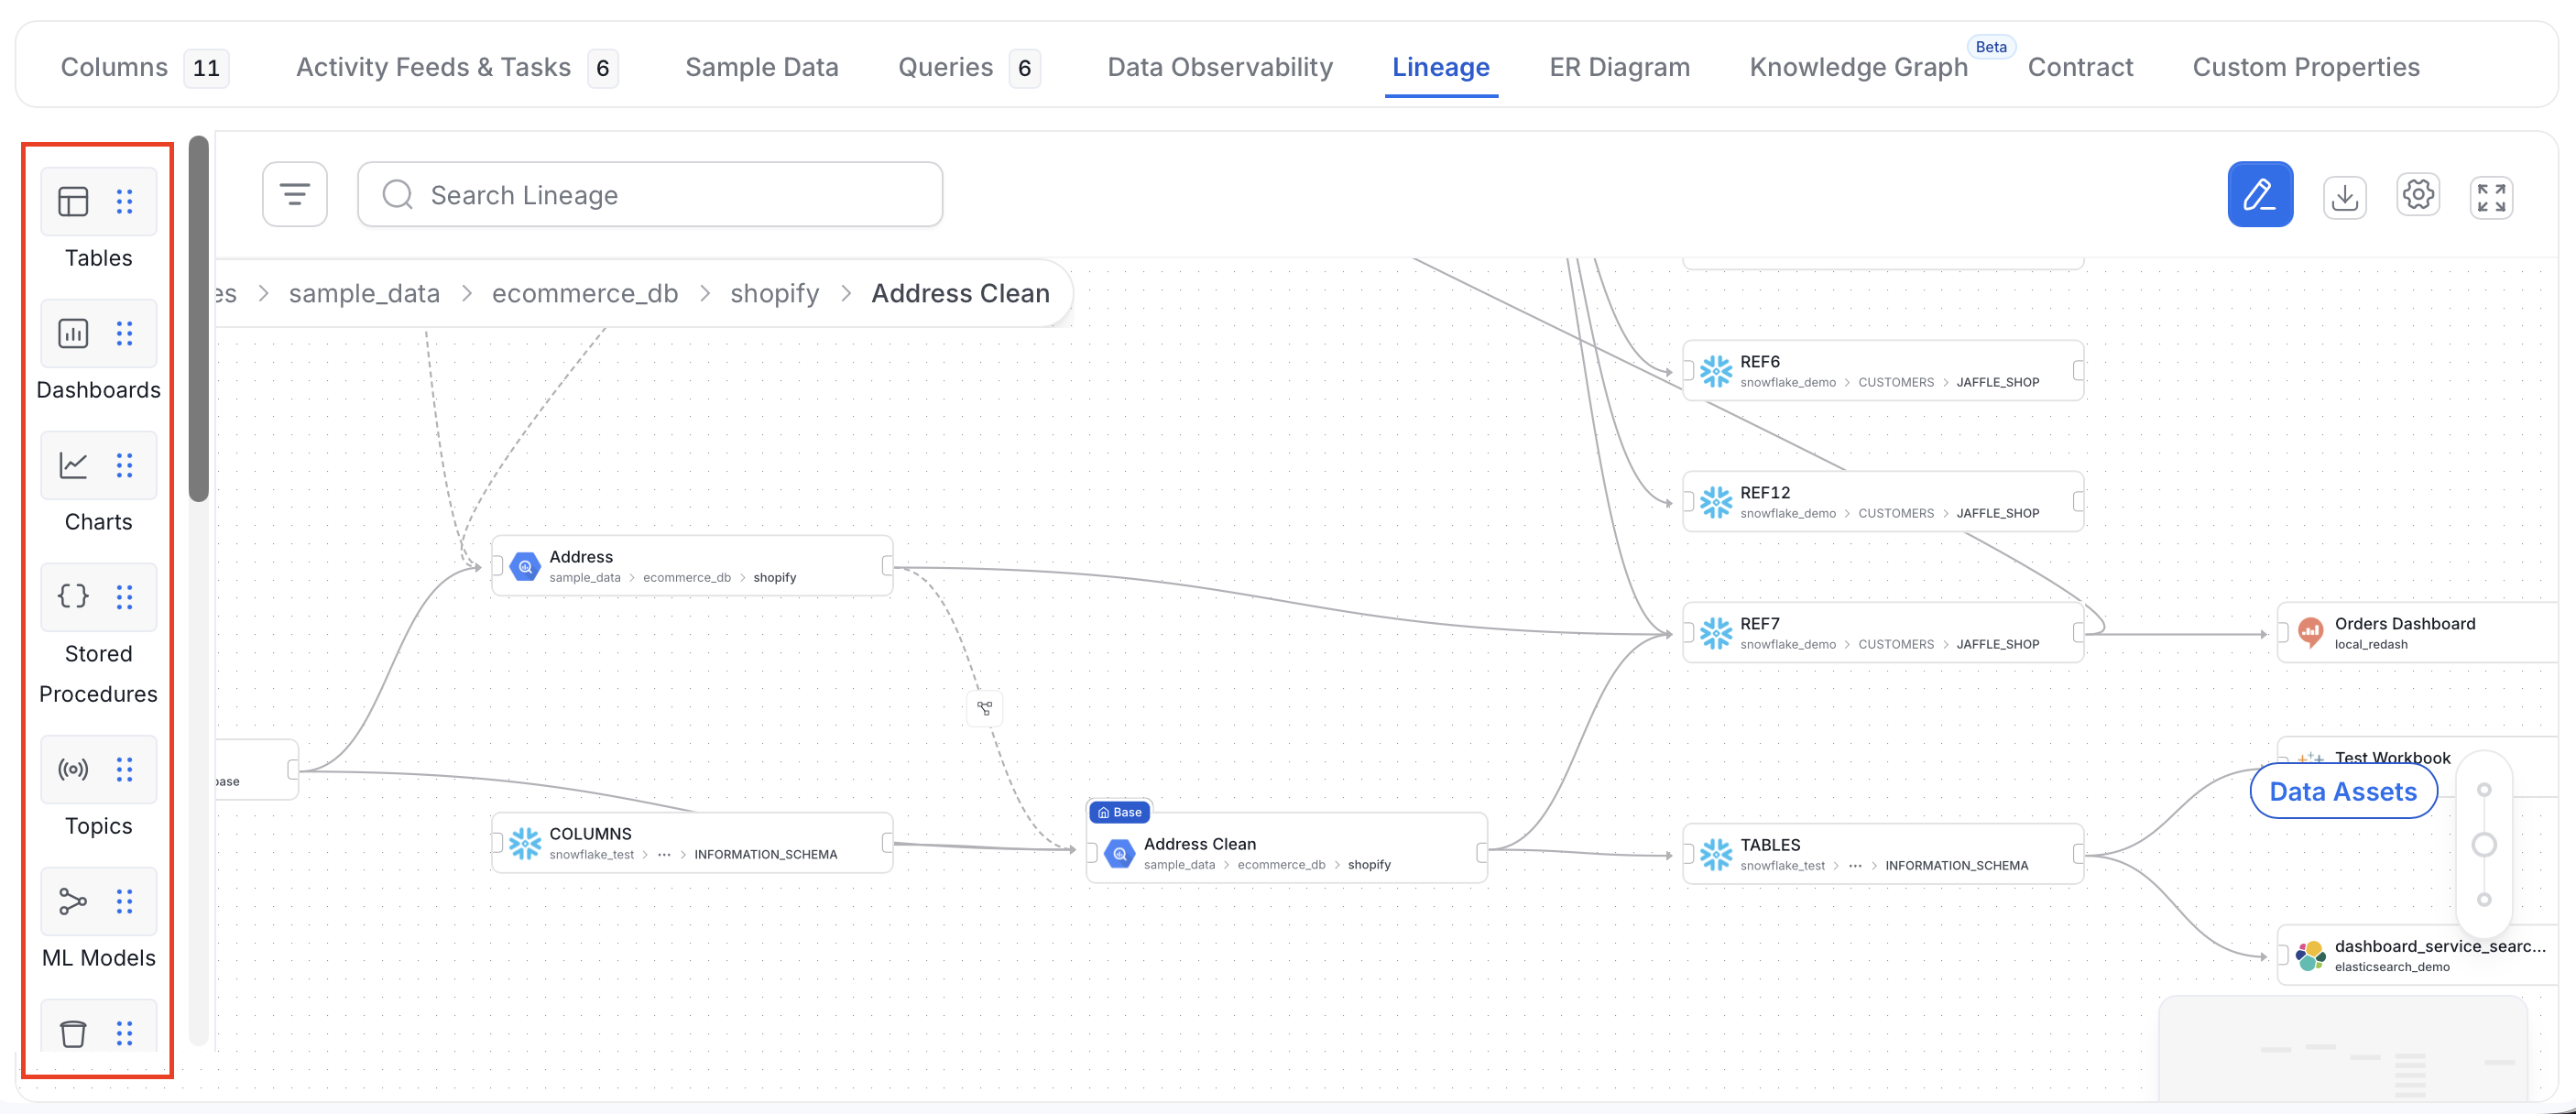Open the lineage filter button
2576x1114 pixels.
(295, 194)
